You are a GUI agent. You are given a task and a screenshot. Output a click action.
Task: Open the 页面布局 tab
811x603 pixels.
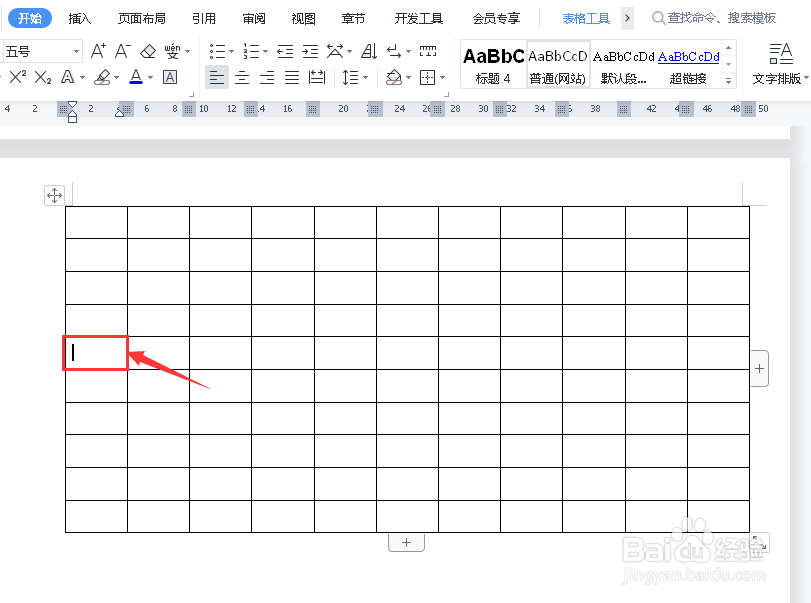[142, 19]
